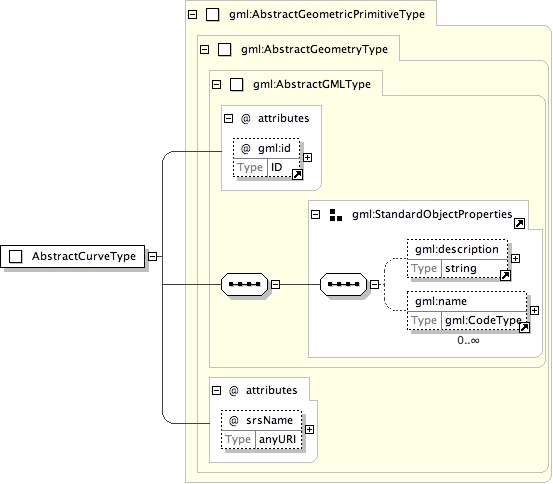Select the gml:AbstractGeometricPrimitiveType label
Image resolution: width=553 pixels, height=484 pixels.
[327, 14]
